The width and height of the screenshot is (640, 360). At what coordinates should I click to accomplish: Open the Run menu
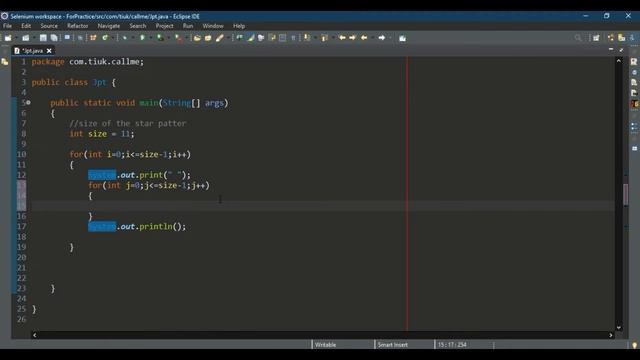pos(188,26)
